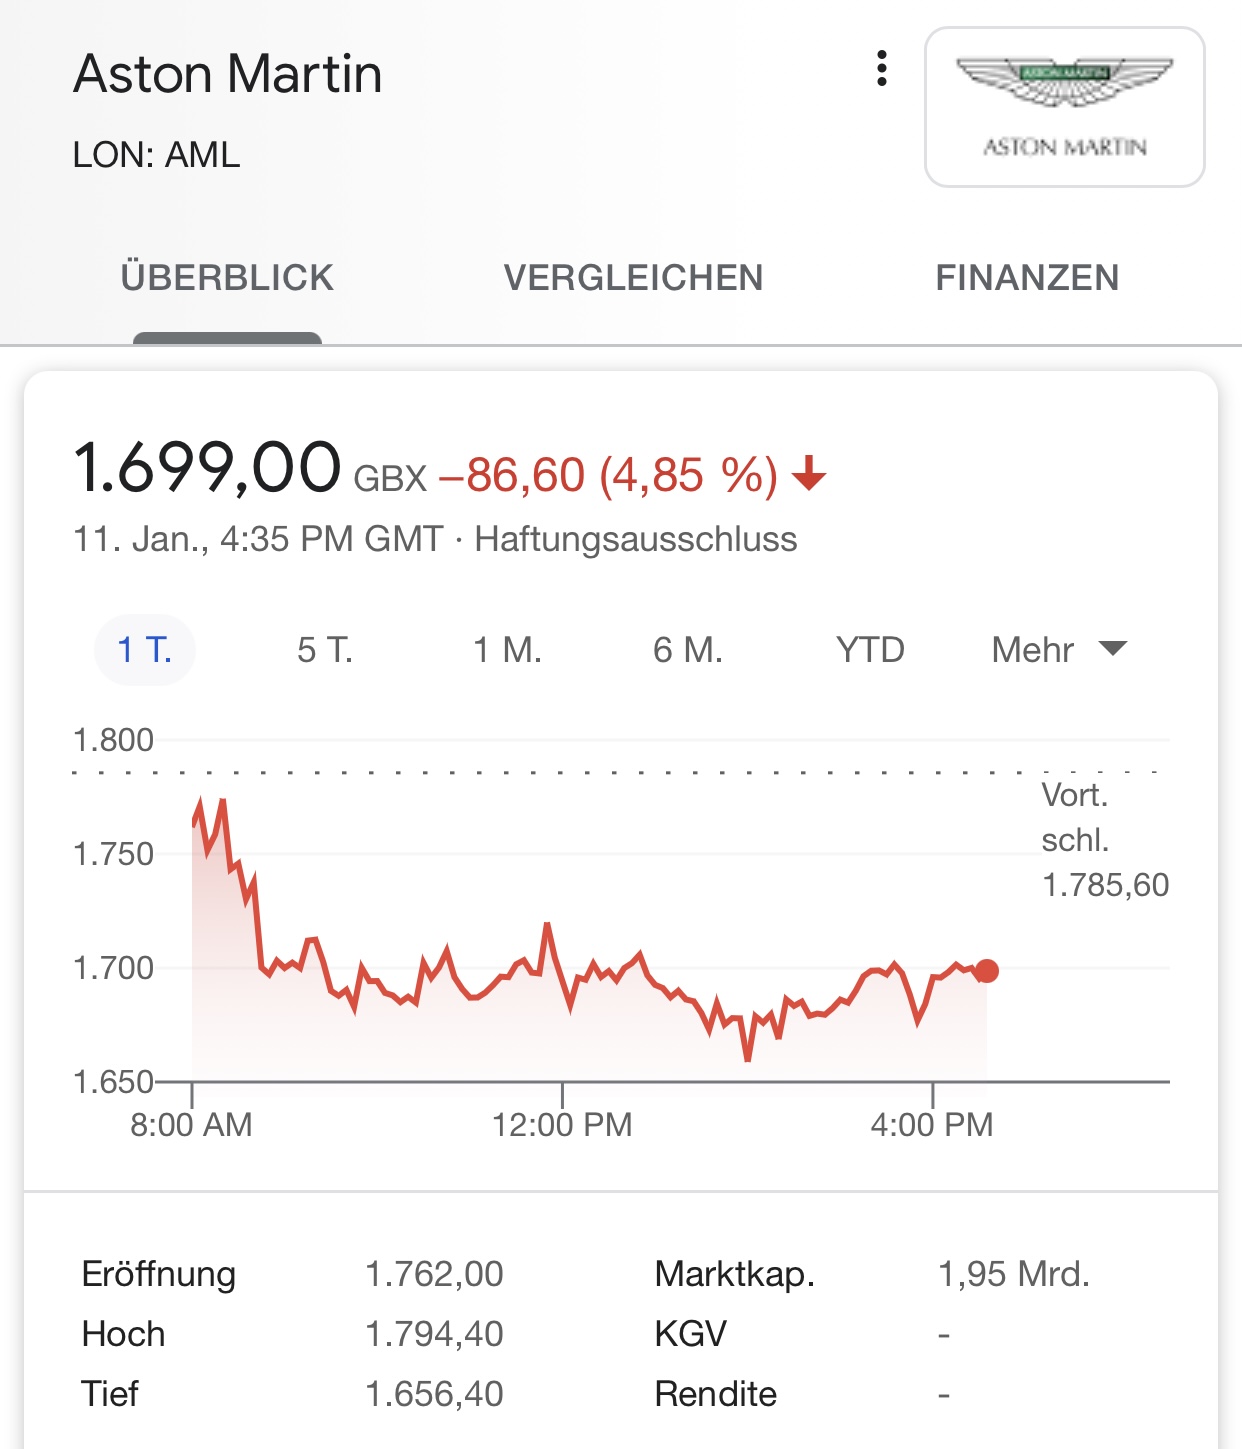The image size is (1242, 1449).
Task: Show the YTD chart range
Action: pyautogui.click(x=870, y=650)
